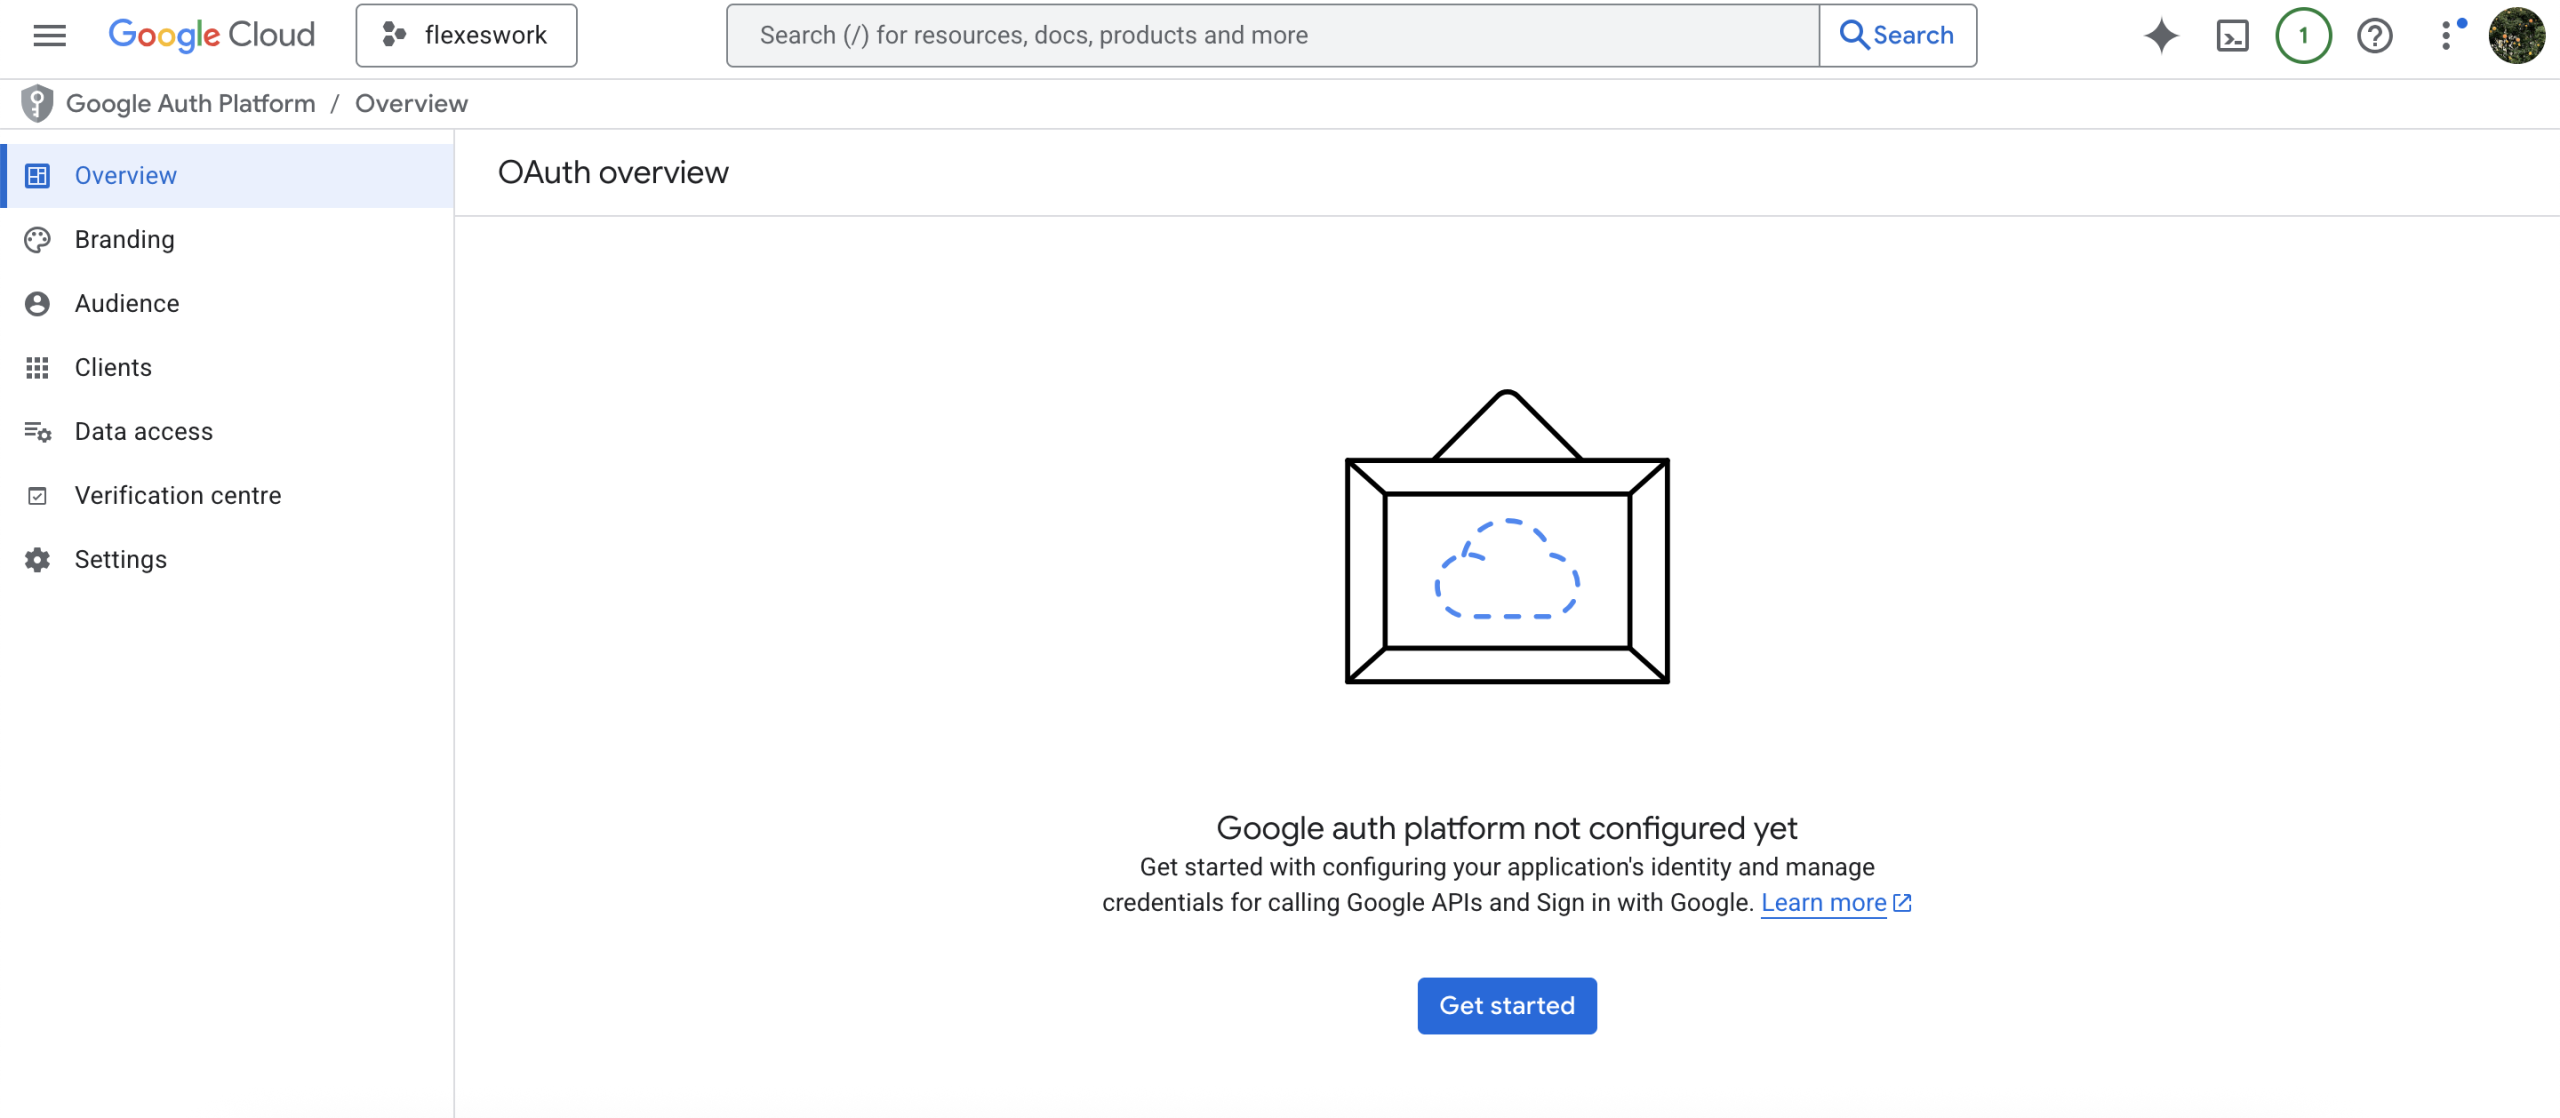2560x1118 pixels.
Task: Select Branding in the sidebar
Action: click(124, 239)
